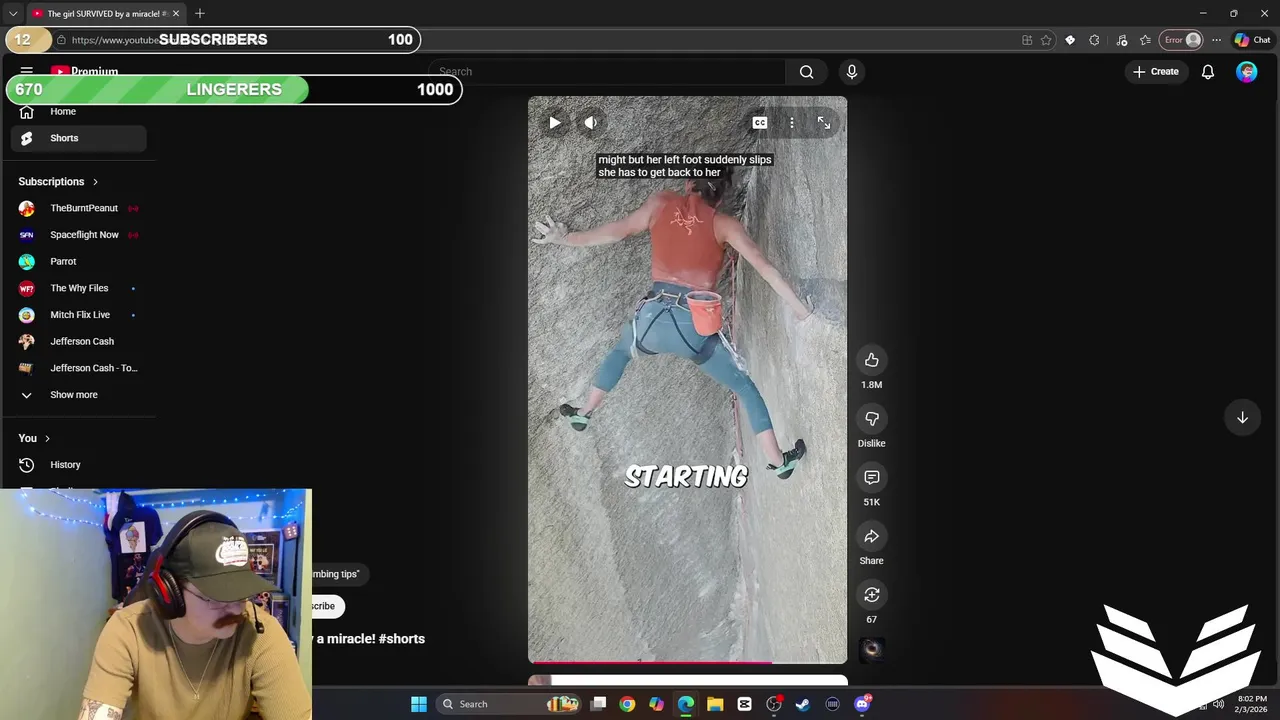Go to Home in the sidebar
The width and height of the screenshot is (1280, 720).
[x=79, y=112]
